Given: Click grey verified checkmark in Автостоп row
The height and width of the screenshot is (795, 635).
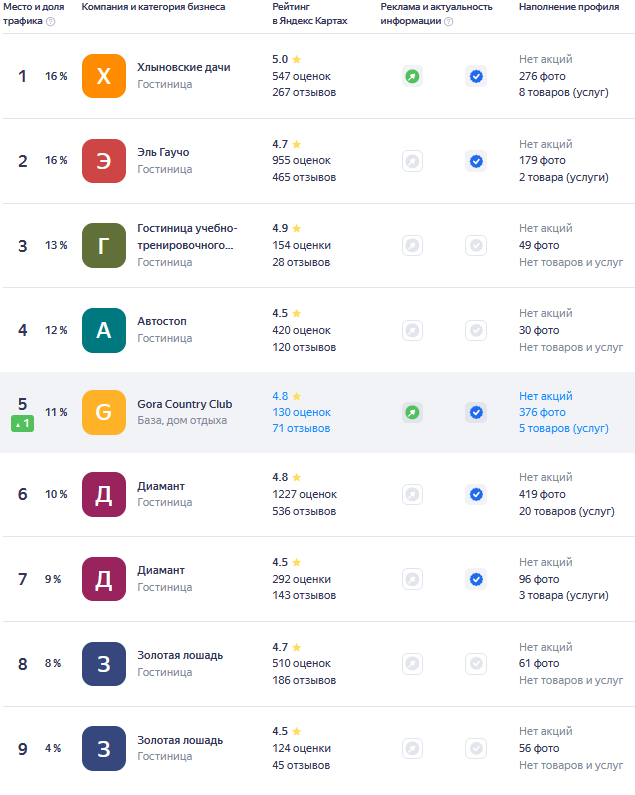Looking at the screenshot, I should [476, 331].
